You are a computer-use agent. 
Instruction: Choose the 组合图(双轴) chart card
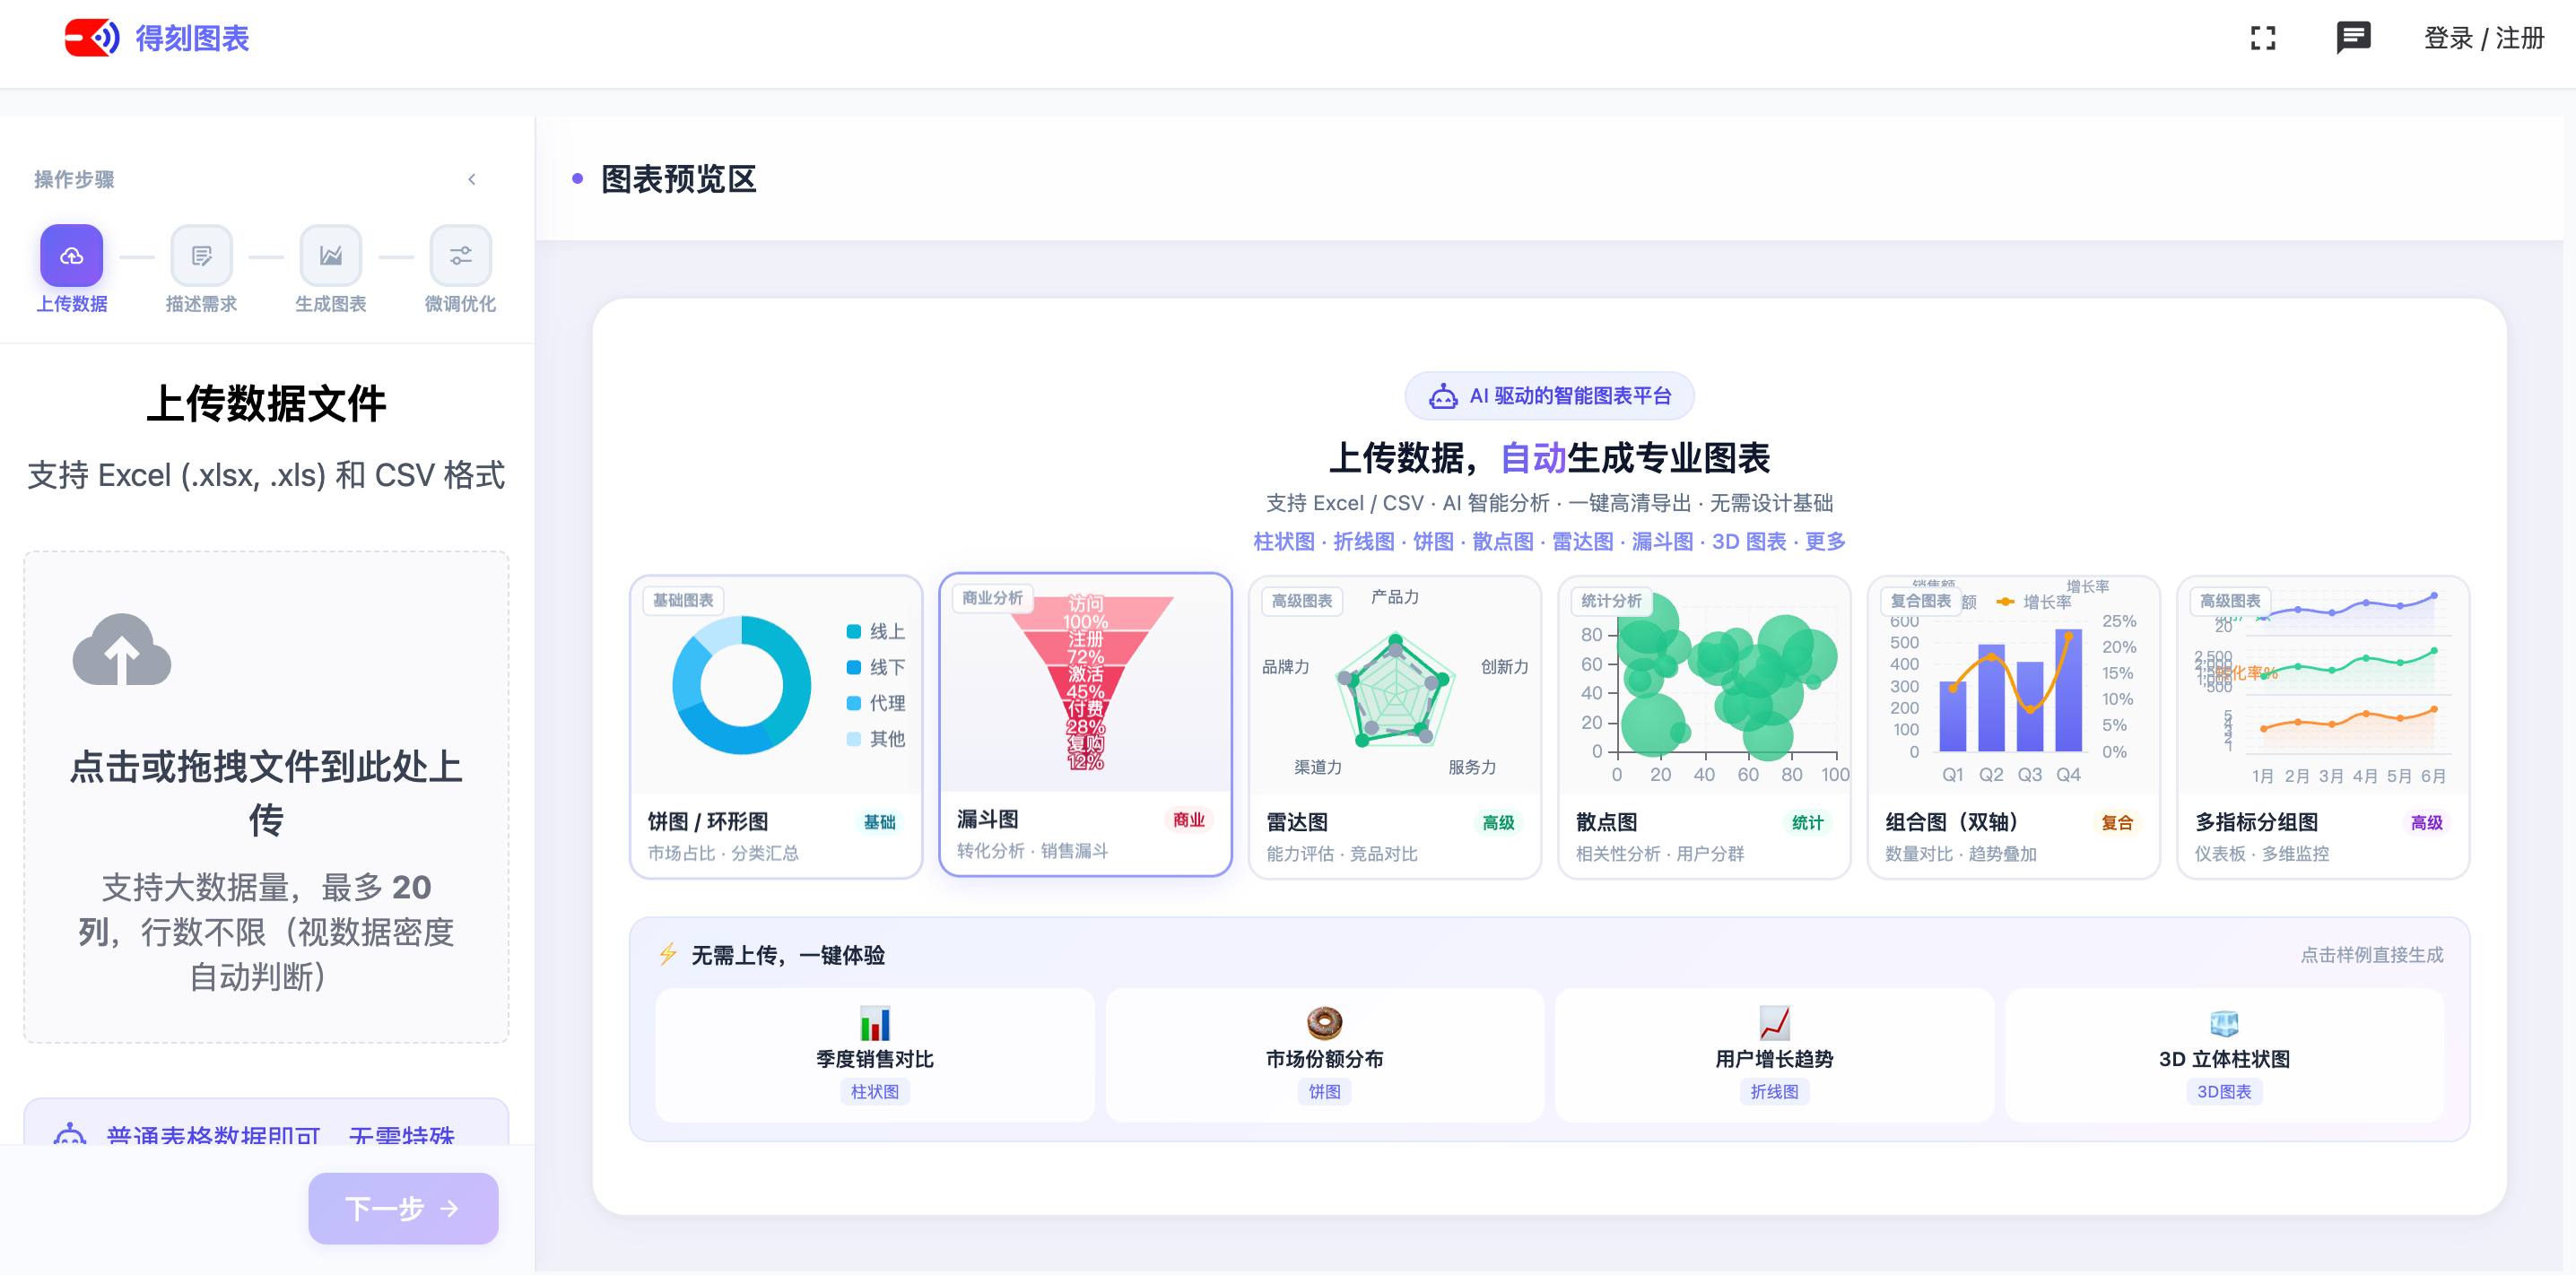point(2013,727)
